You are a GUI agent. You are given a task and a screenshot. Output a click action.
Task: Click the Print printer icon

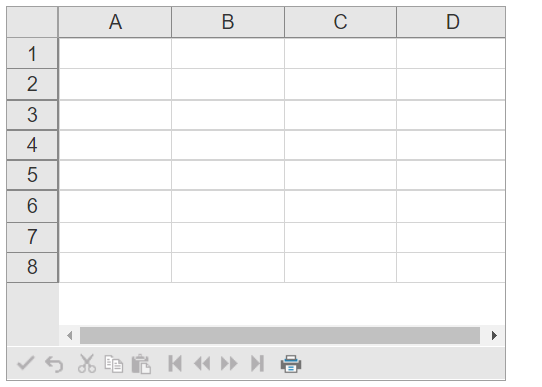tap(291, 364)
